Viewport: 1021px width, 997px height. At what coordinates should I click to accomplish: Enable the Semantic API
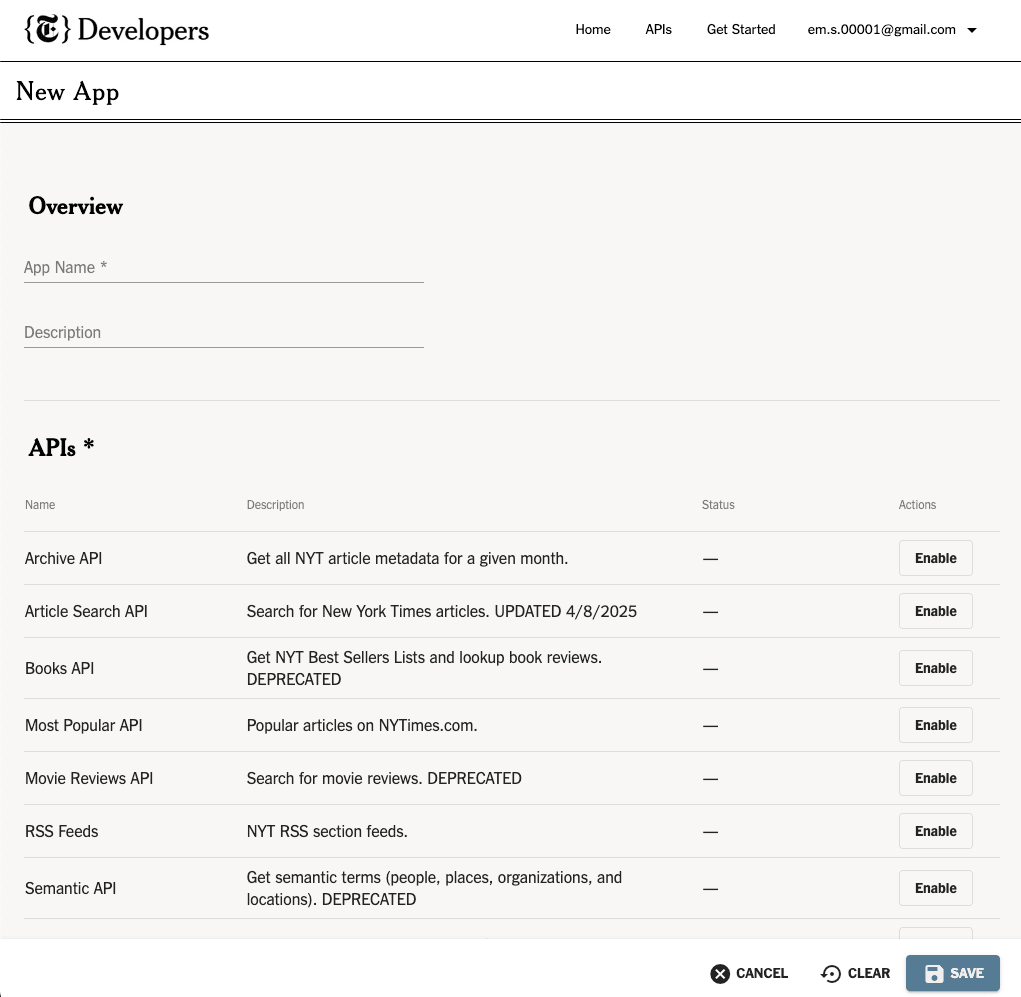tap(936, 888)
